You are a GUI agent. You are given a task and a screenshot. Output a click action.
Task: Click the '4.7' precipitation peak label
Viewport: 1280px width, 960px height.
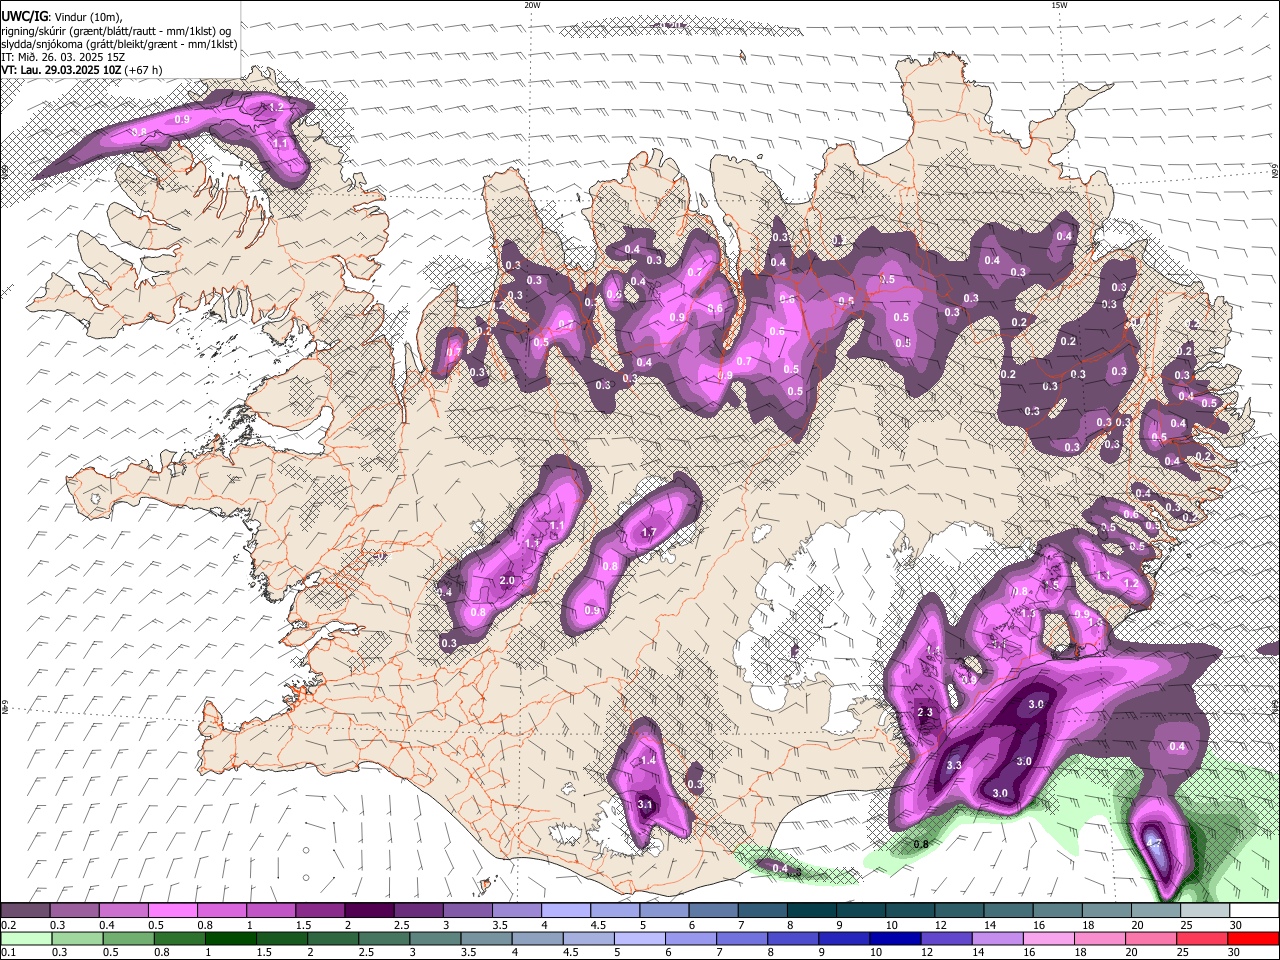pyautogui.click(x=1153, y=844)
